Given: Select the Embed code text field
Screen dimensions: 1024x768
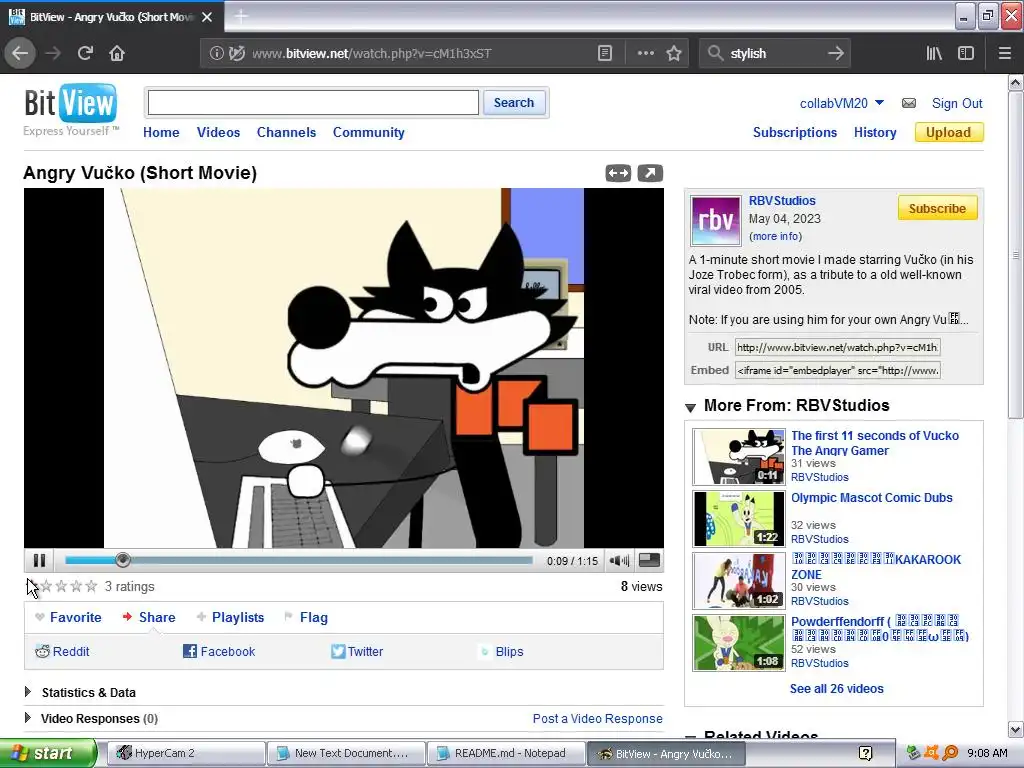Looking at the screenshot, I should tap(837, 370).
